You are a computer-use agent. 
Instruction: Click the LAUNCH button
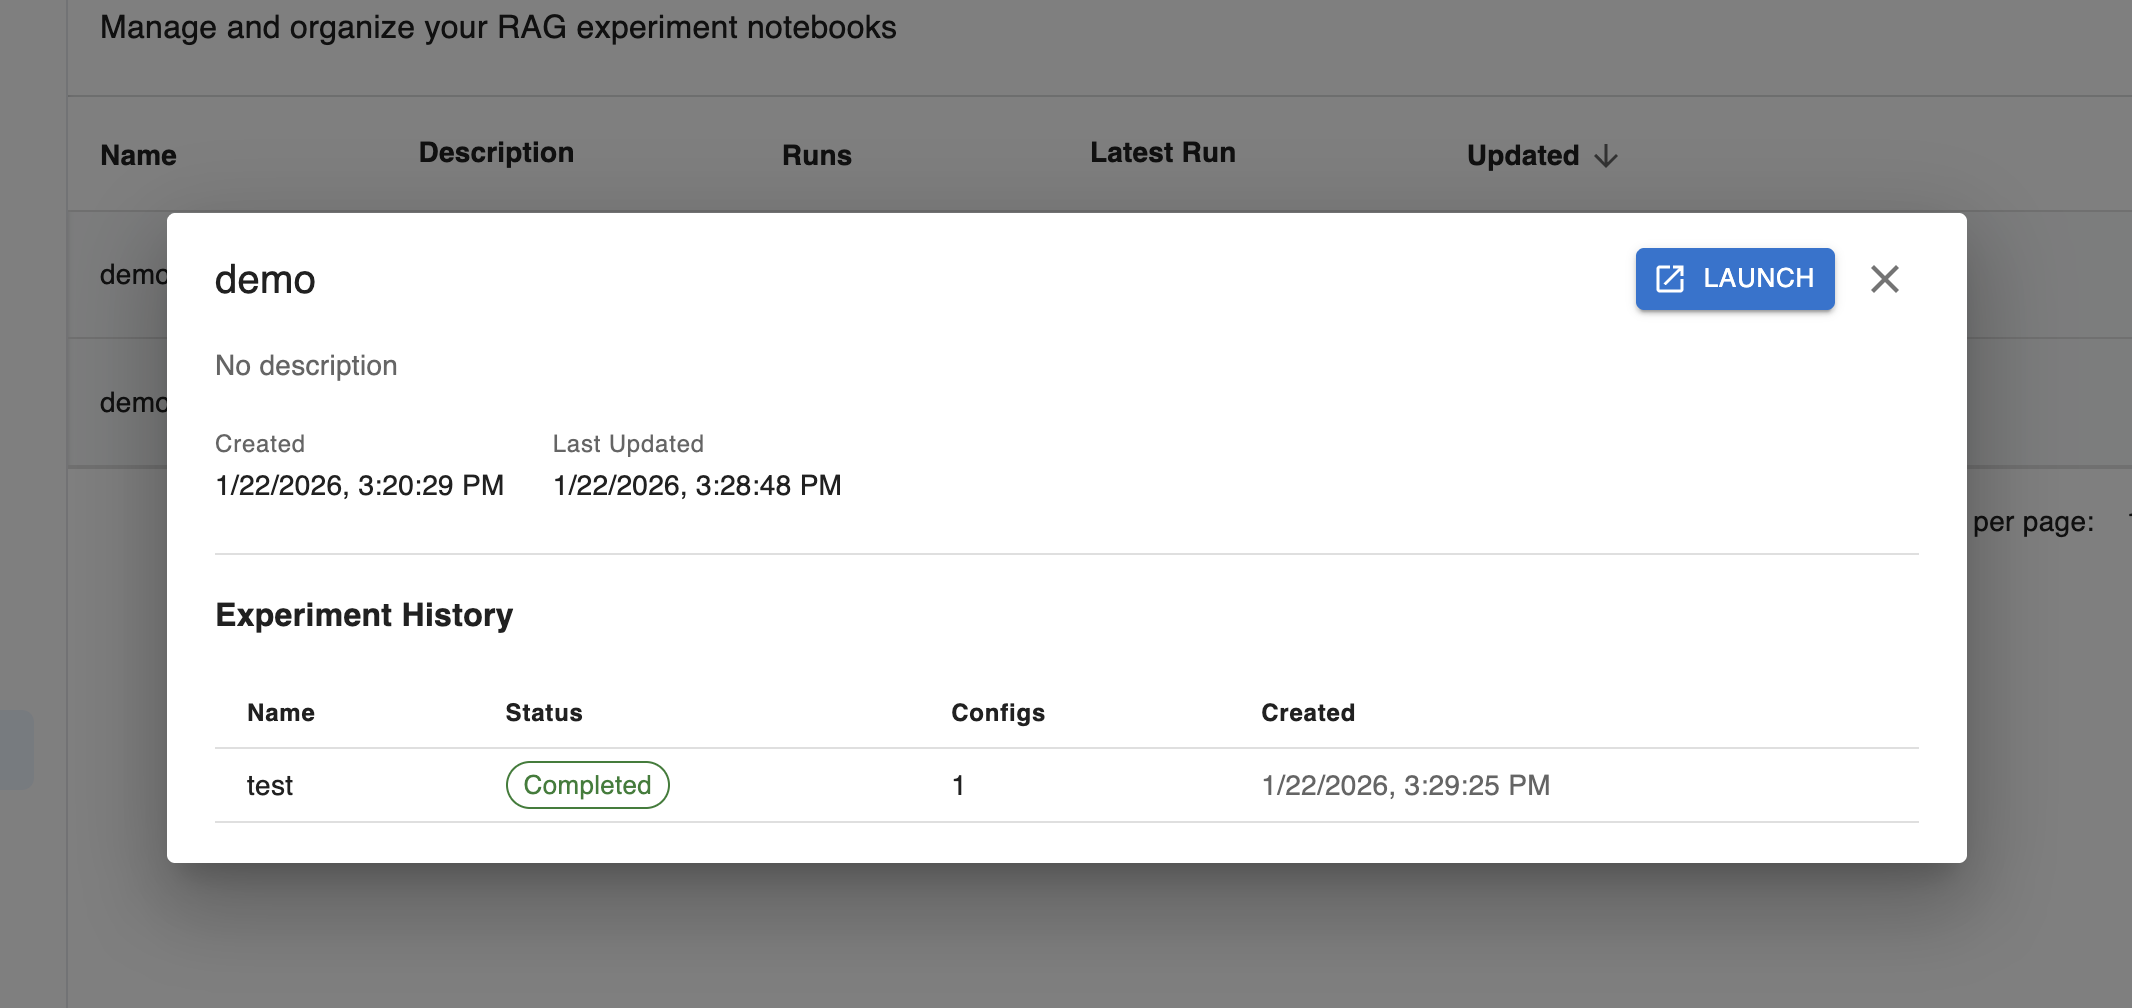coord(1734,279)
